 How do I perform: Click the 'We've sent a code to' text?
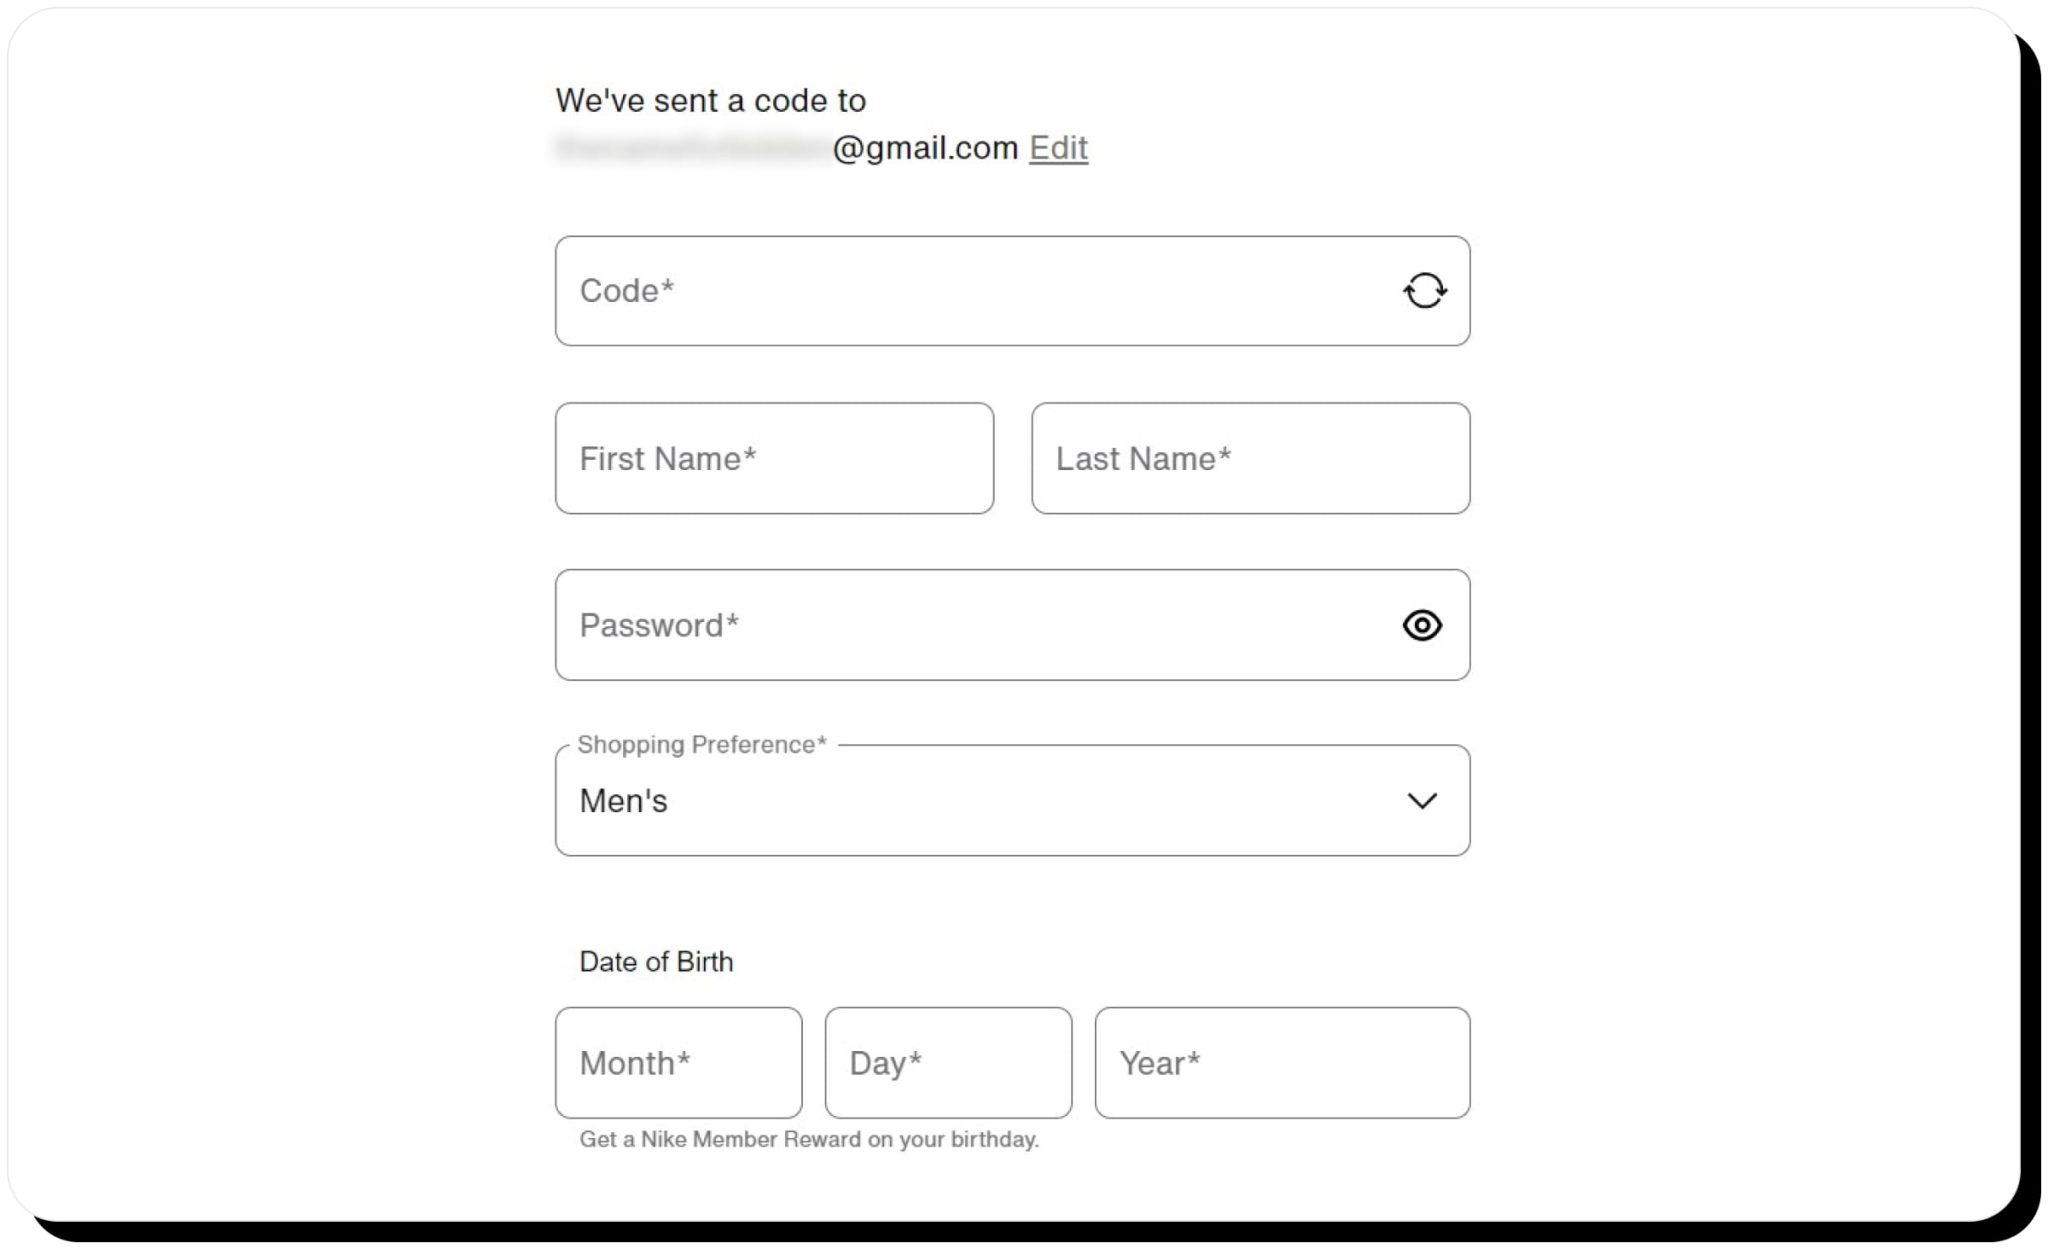click(x=710, y=99)
